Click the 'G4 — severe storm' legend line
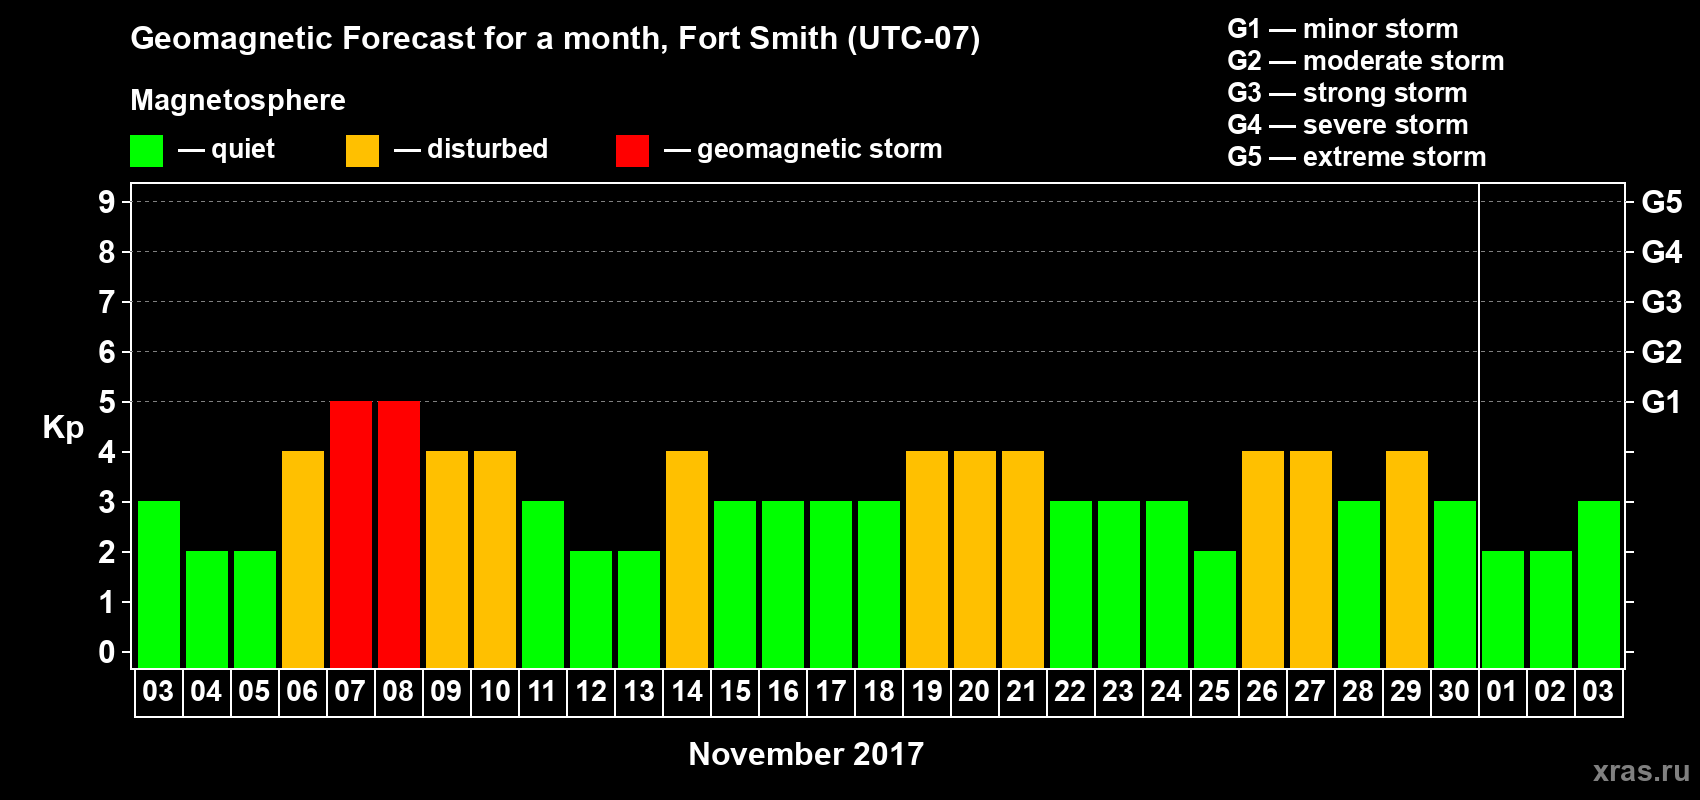The width and height of the screenshot is (1700, 800). click(x=1348, y=125)
